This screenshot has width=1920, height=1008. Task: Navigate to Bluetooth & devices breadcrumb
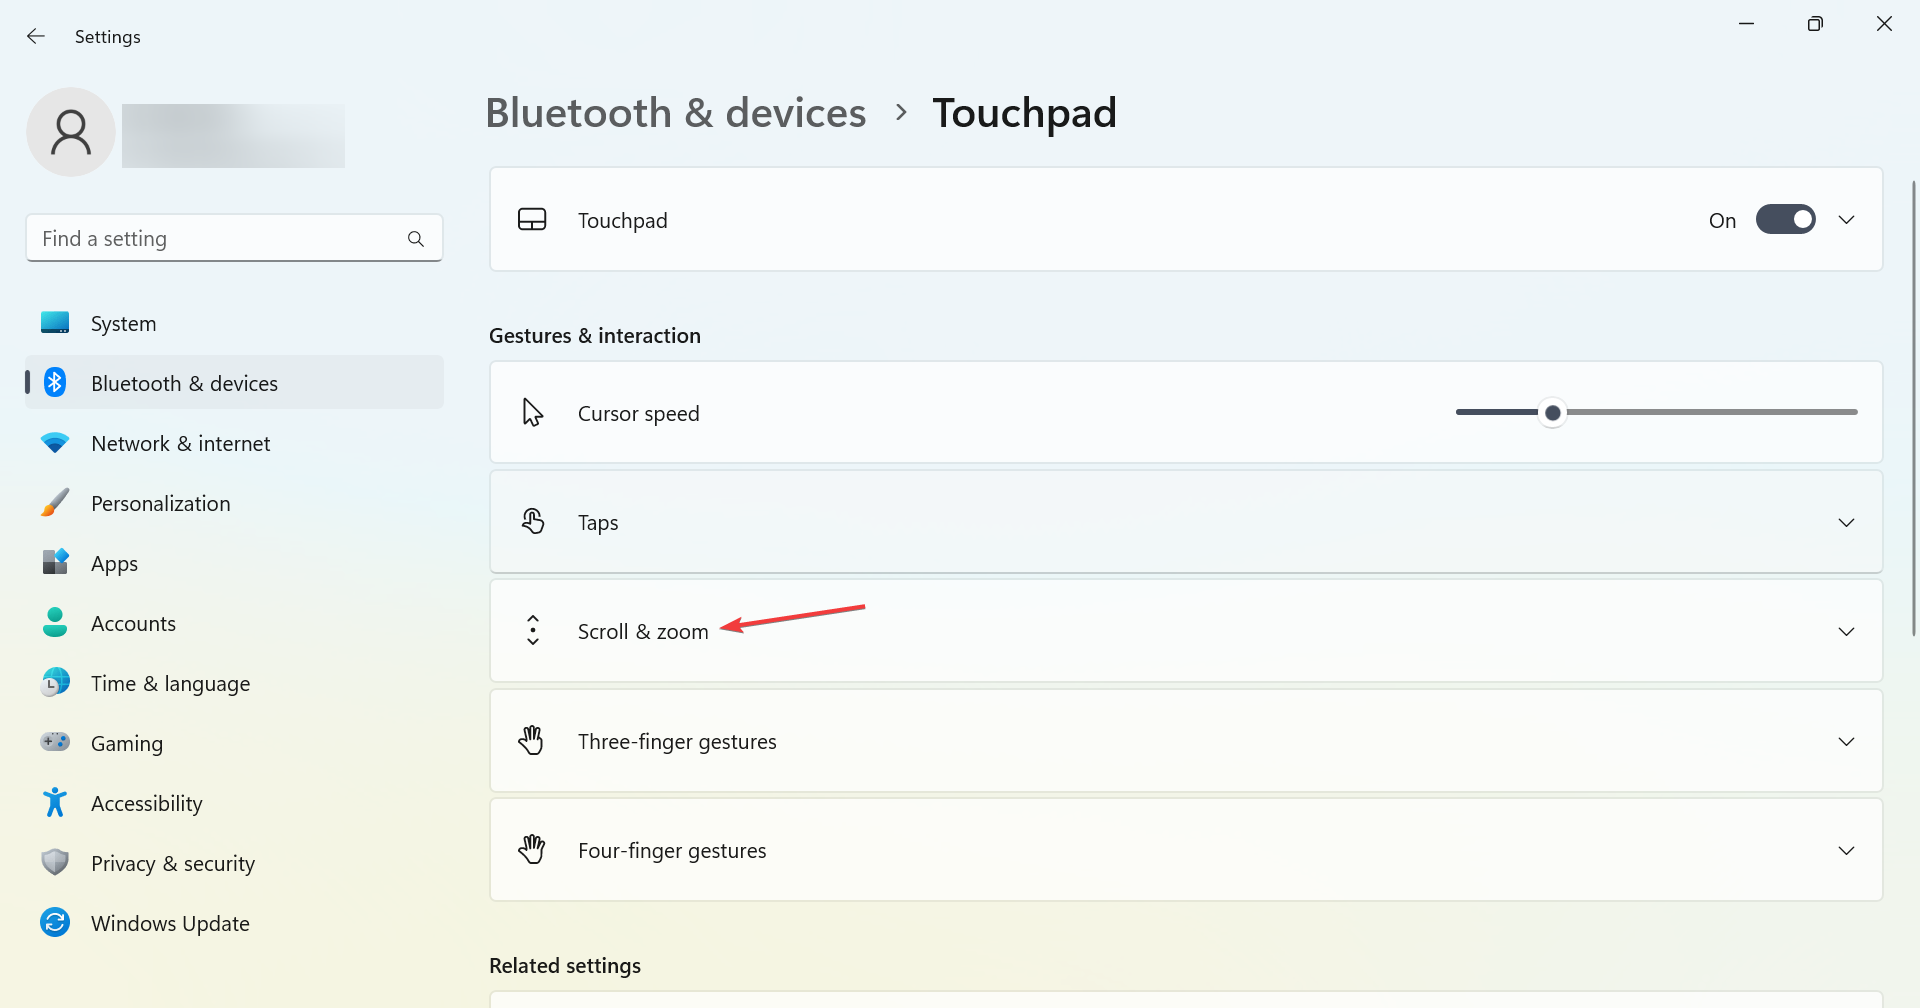(675, 113)
